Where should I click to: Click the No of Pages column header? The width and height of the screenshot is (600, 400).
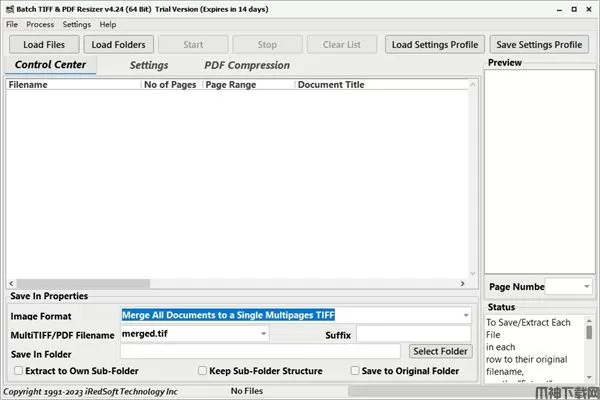[x=171, y=85]
